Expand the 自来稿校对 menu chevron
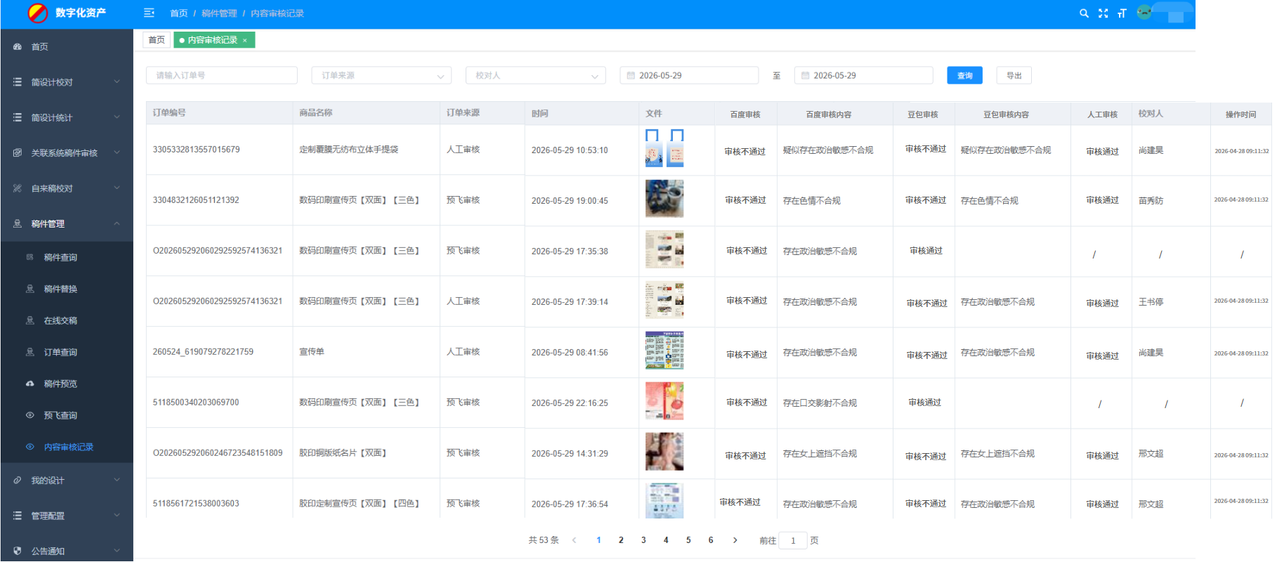 tap(117, 188)
